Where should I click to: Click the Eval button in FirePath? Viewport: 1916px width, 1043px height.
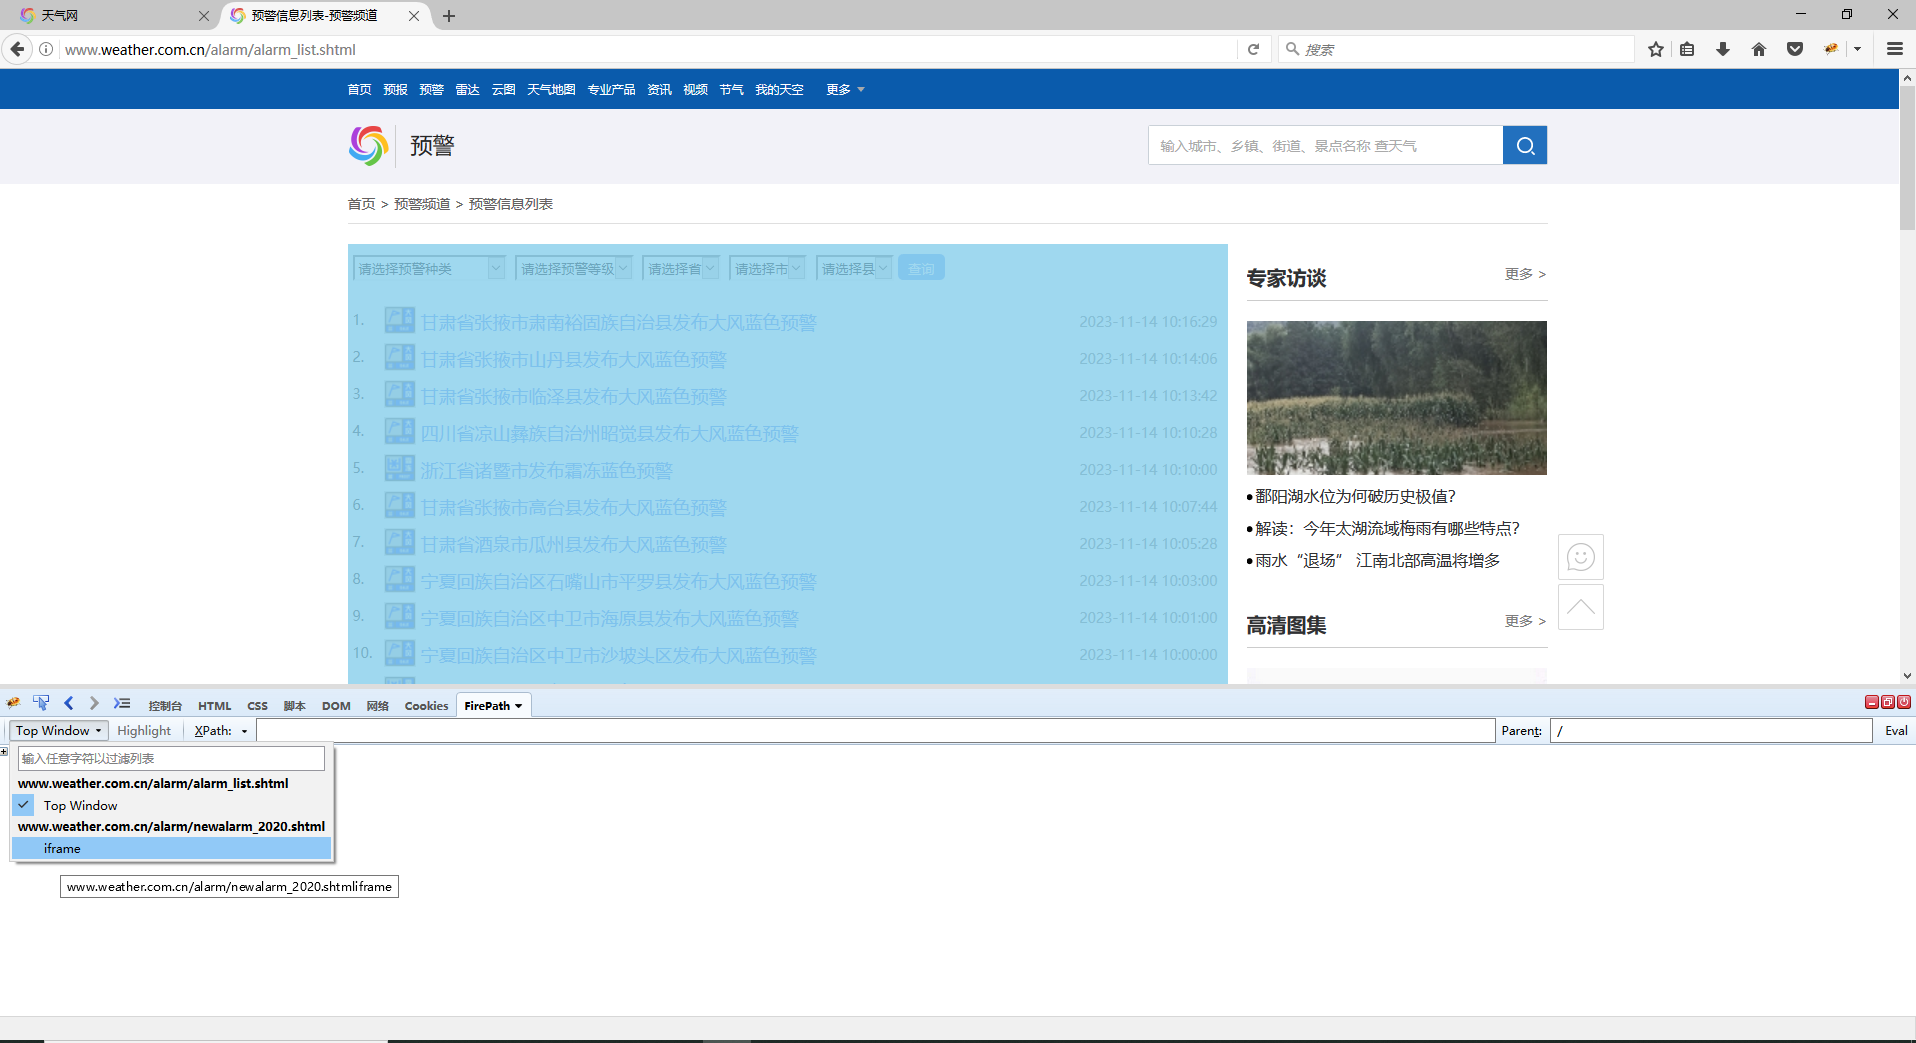point(1895,730)
